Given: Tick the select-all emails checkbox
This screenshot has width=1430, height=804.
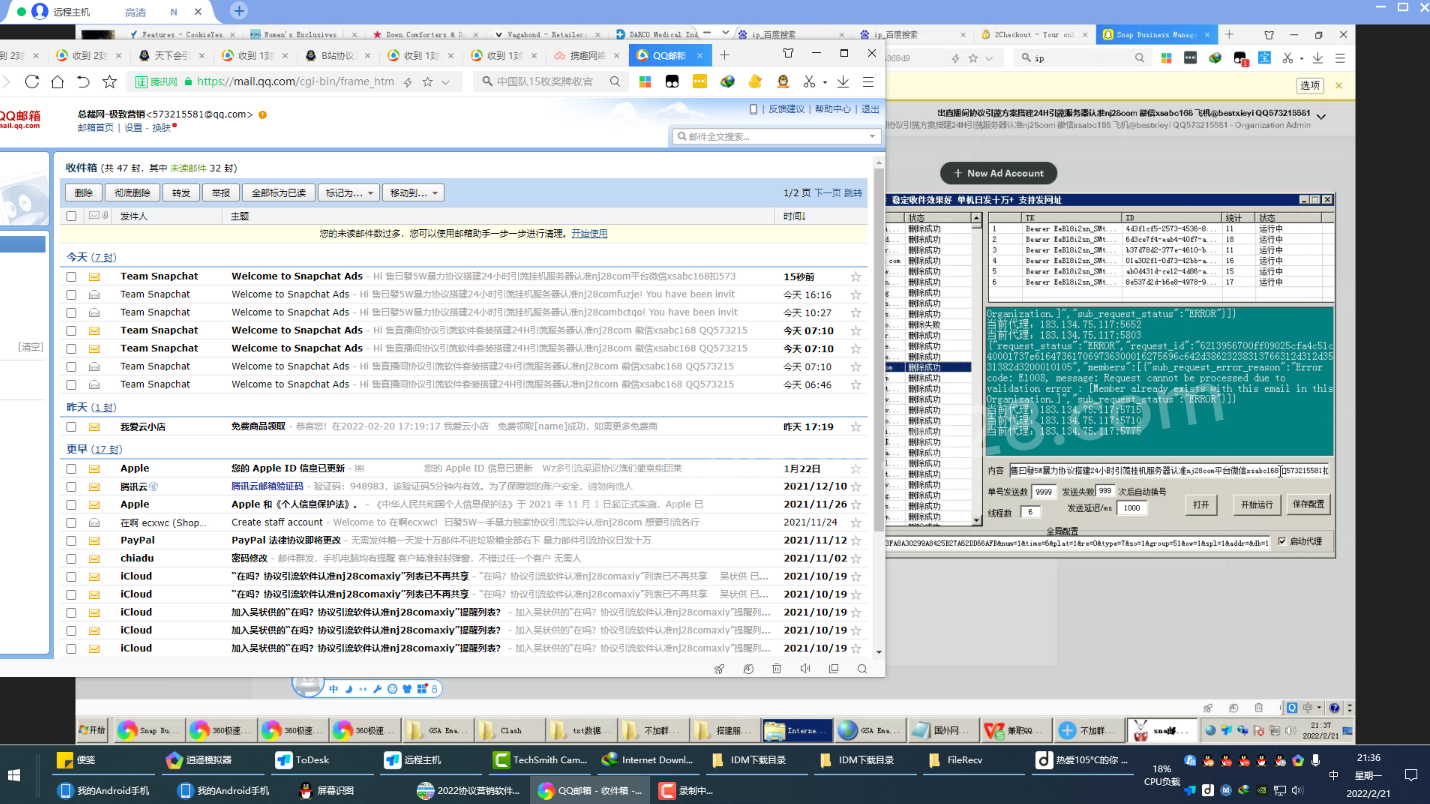Looking at the screenshot, I should click(71, 216).
